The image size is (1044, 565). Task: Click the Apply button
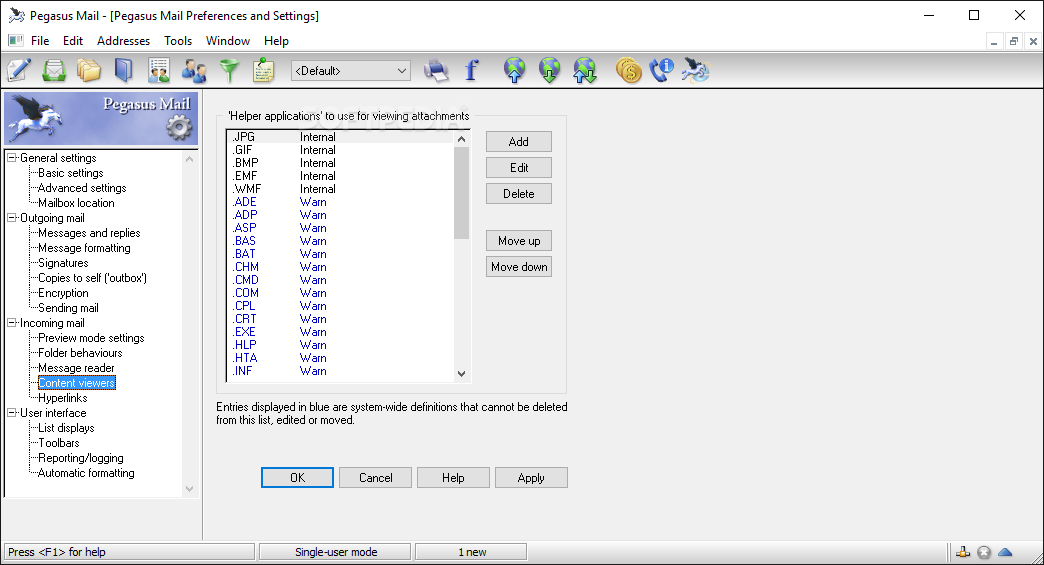(531, 478)
